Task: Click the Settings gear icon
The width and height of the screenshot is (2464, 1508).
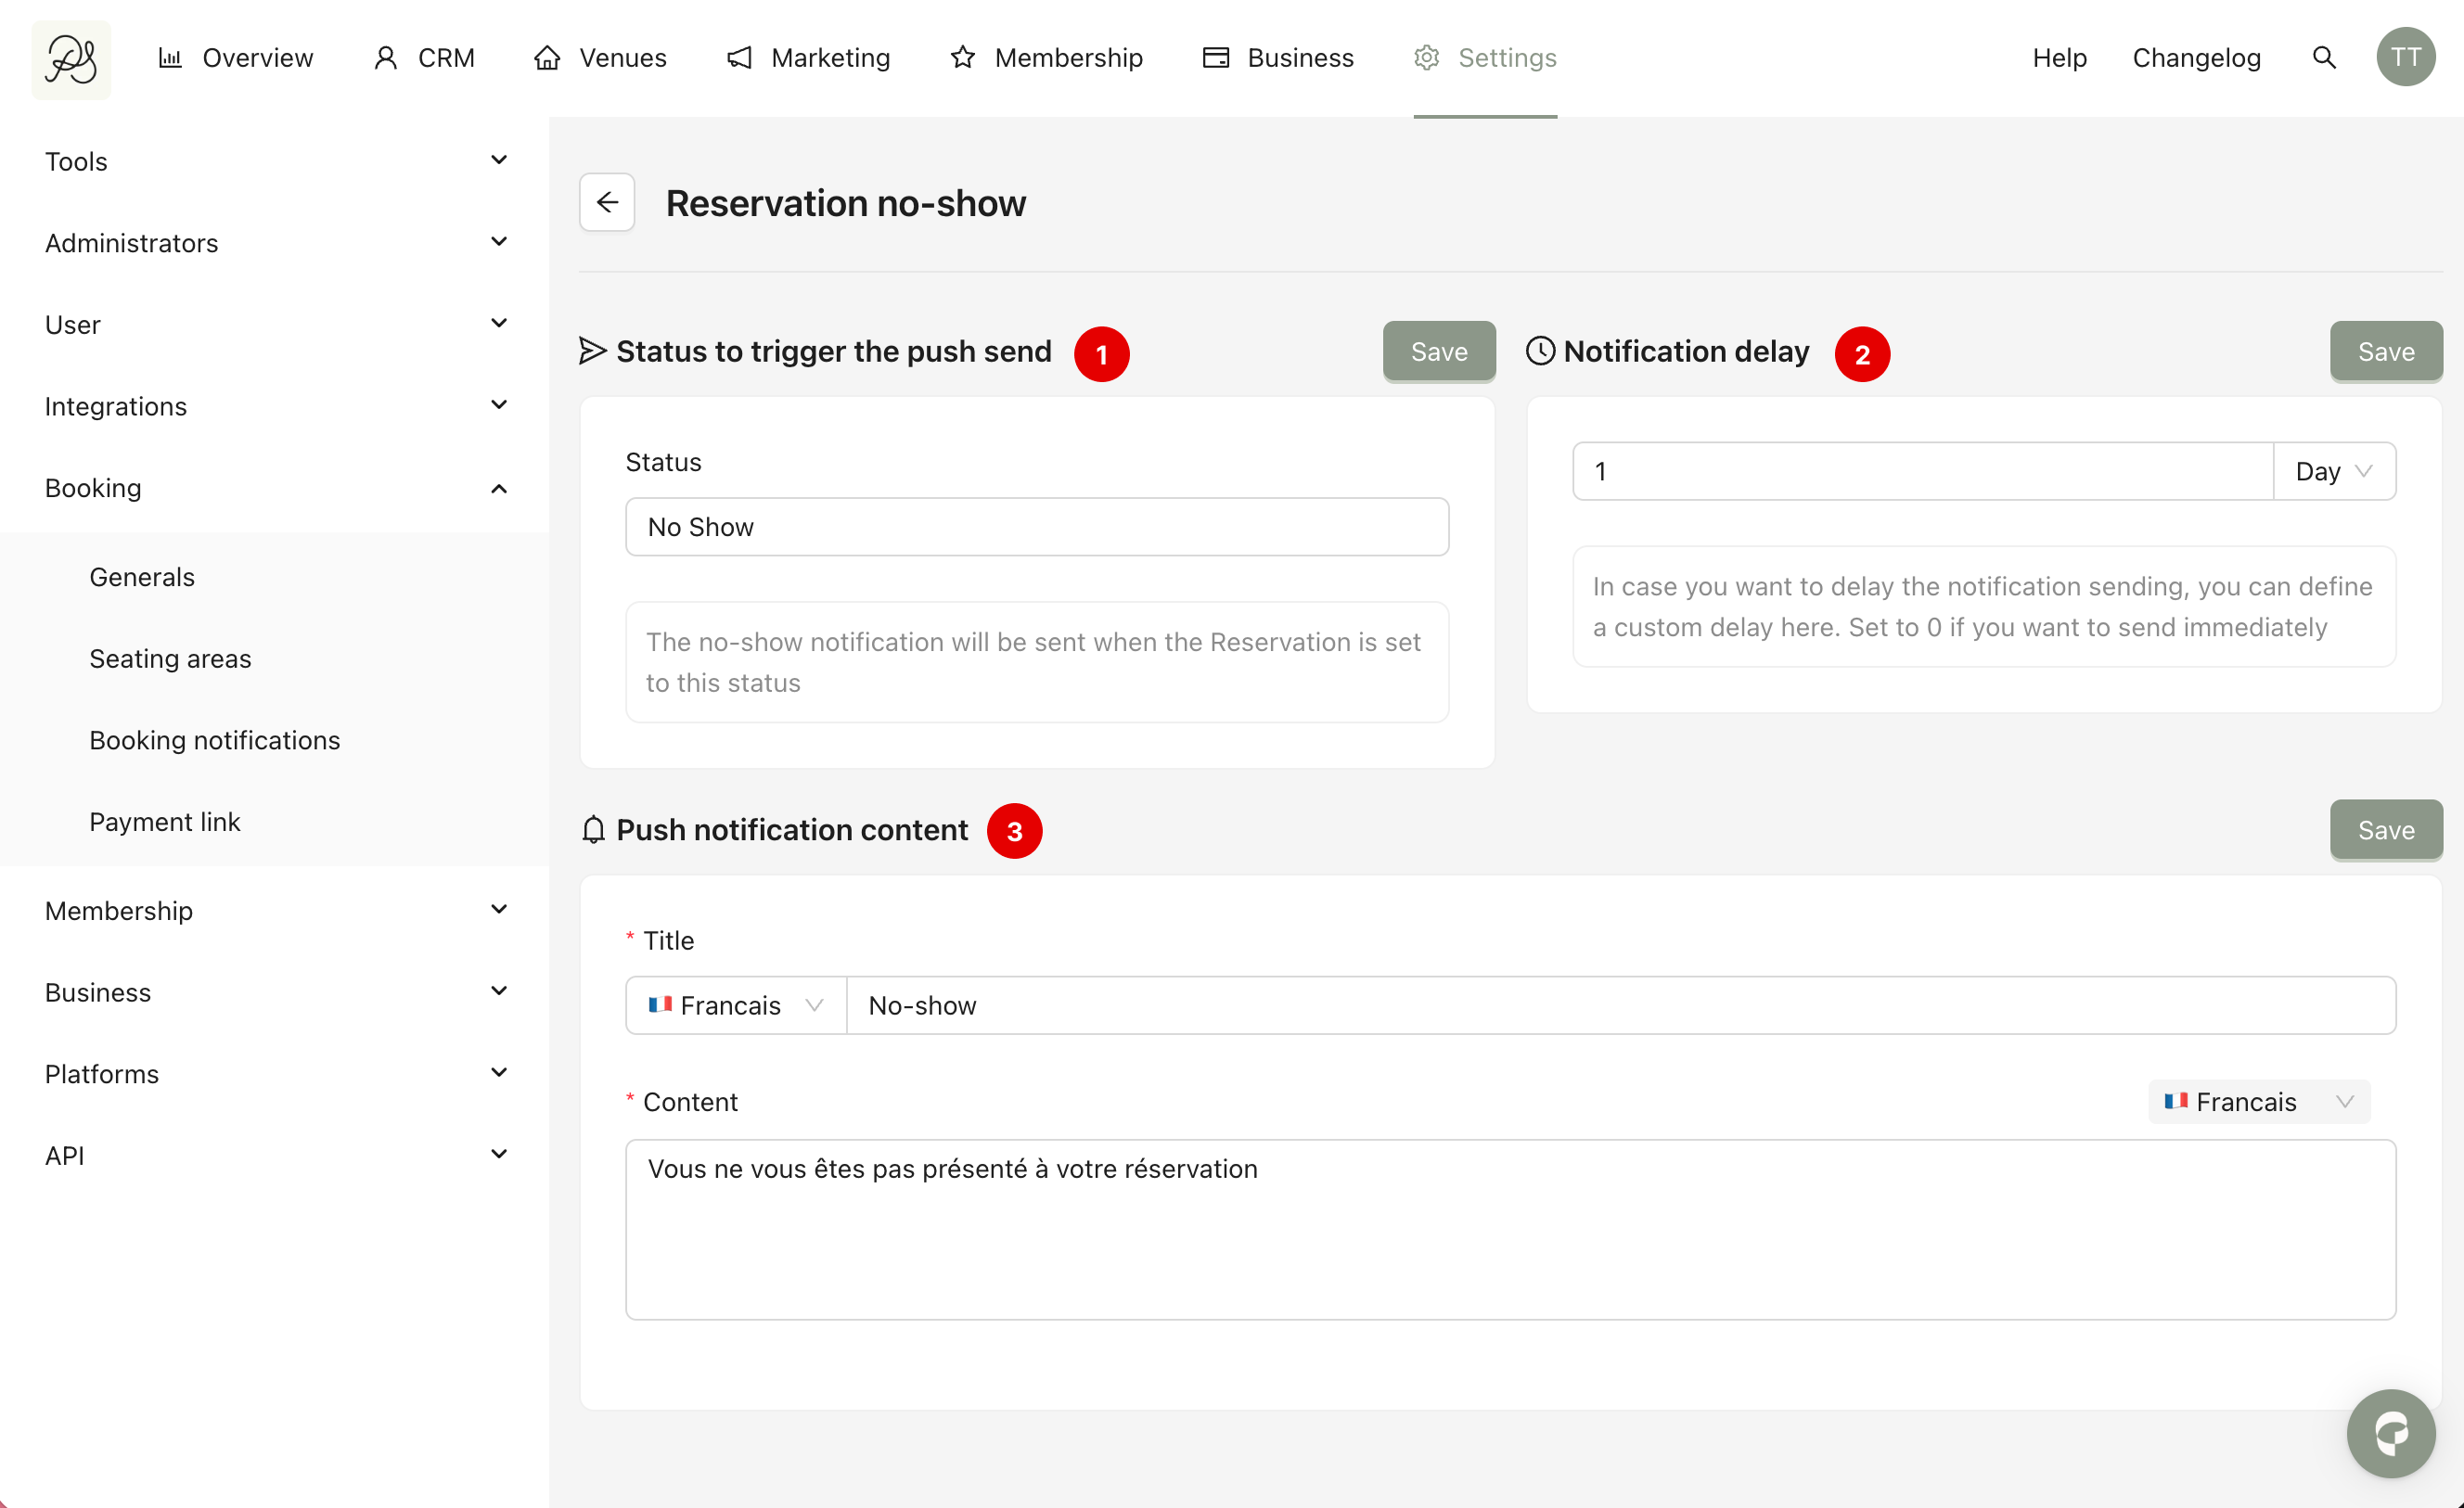Action: click(1426, 58)
